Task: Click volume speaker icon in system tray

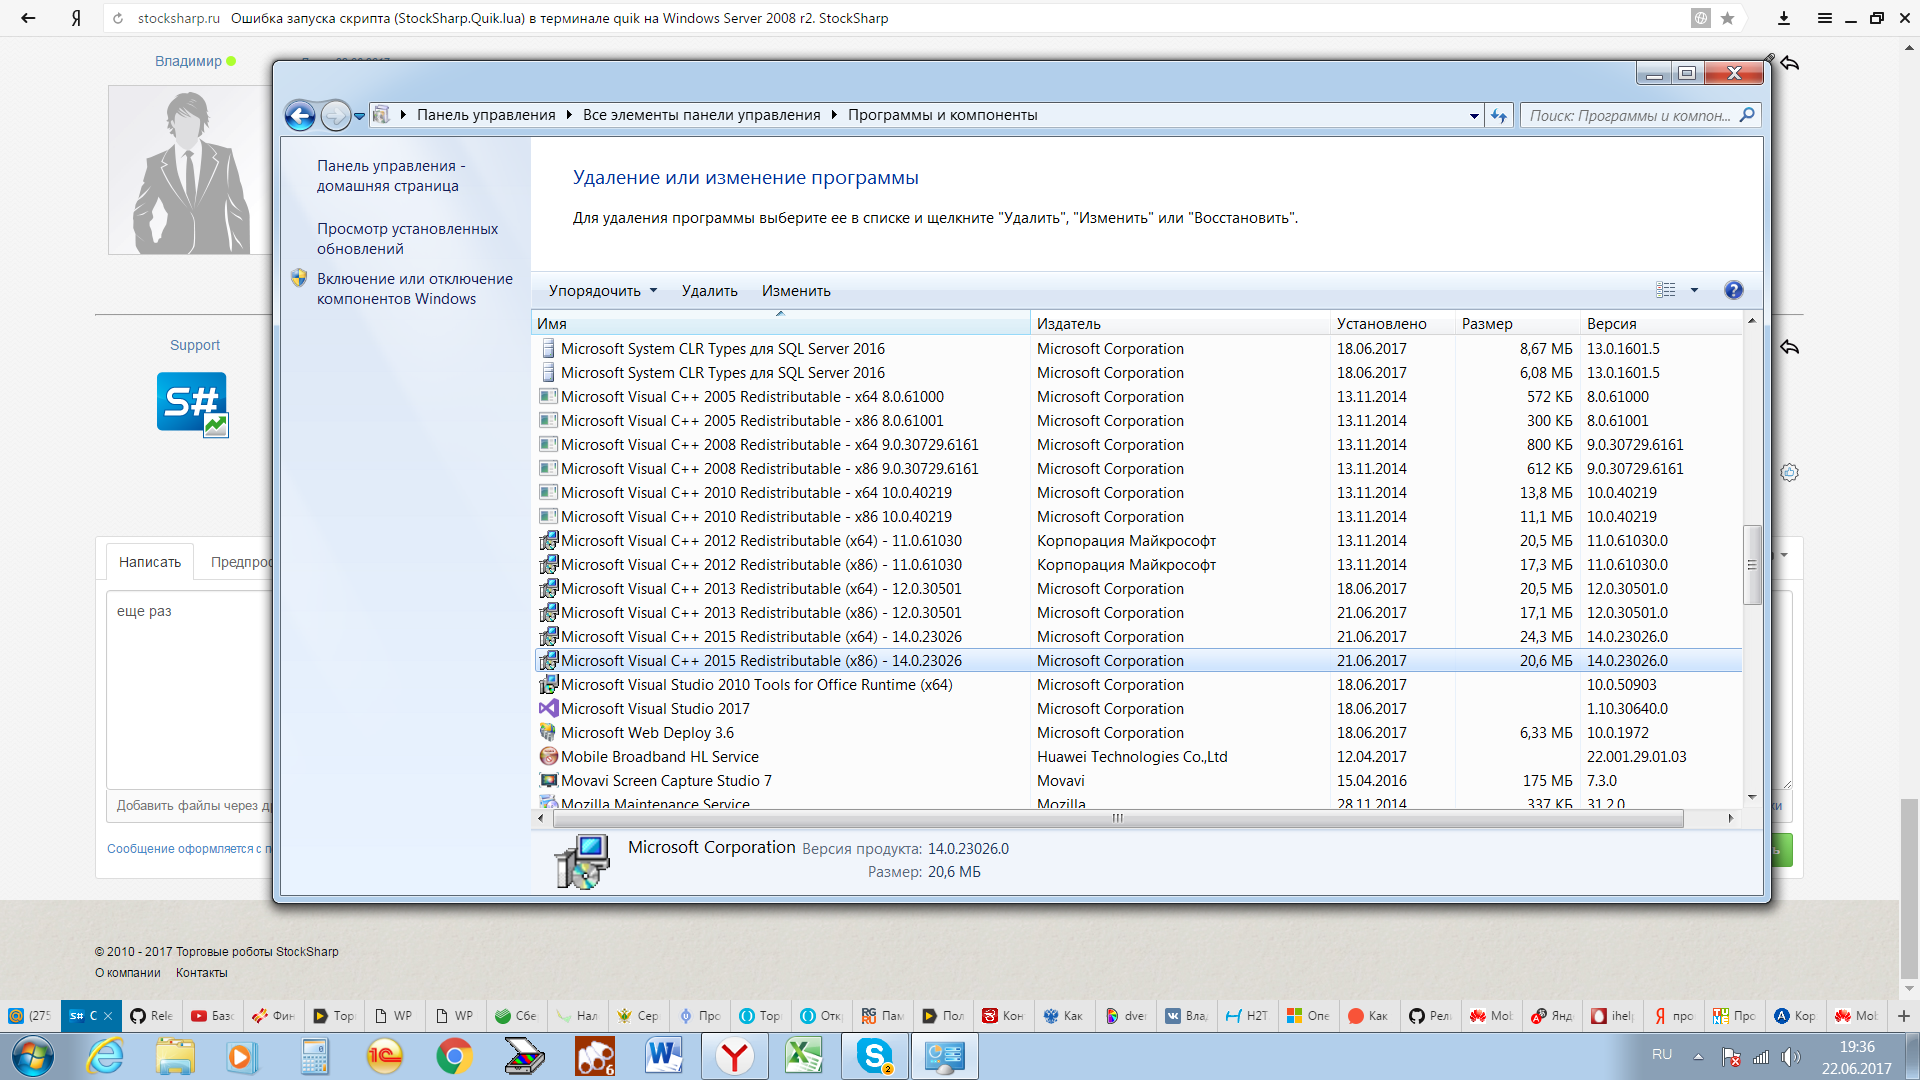Action: tap(1790, 1057)
